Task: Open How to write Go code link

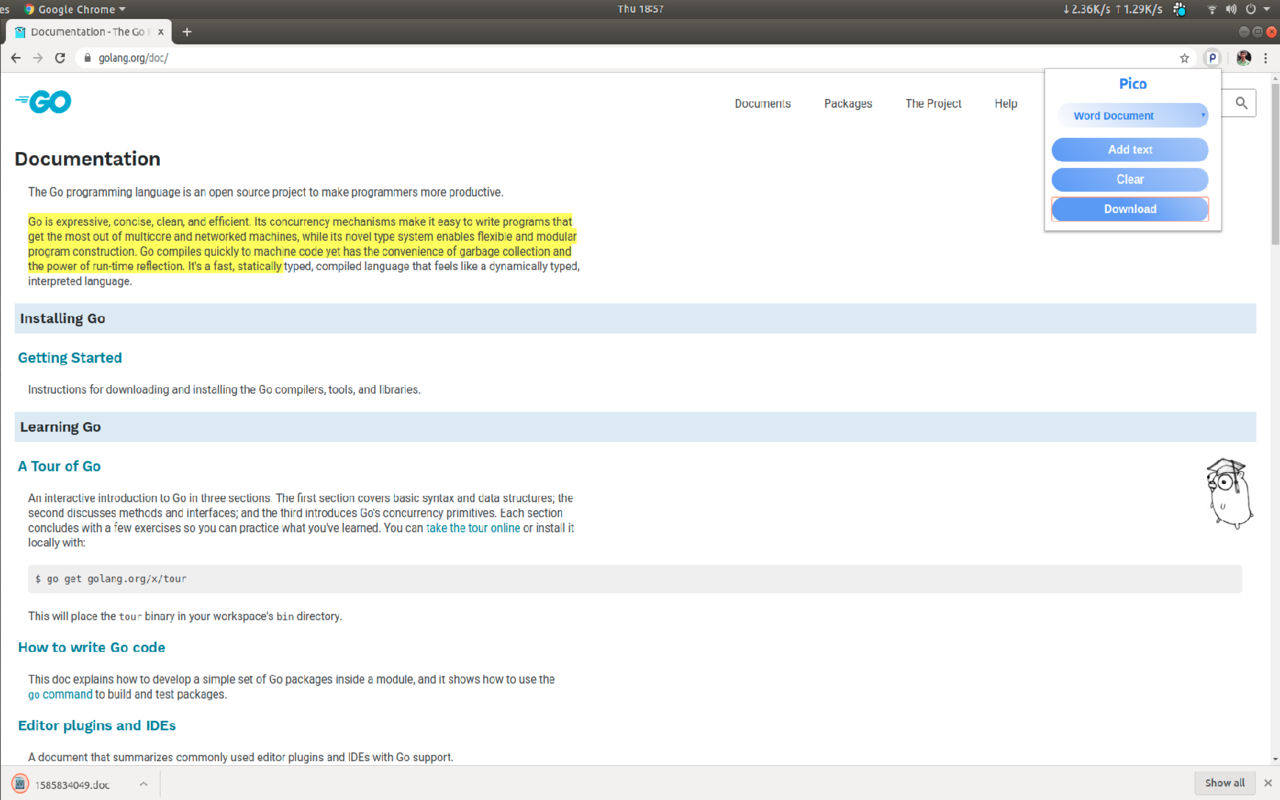Action: [x=92, y=648]
